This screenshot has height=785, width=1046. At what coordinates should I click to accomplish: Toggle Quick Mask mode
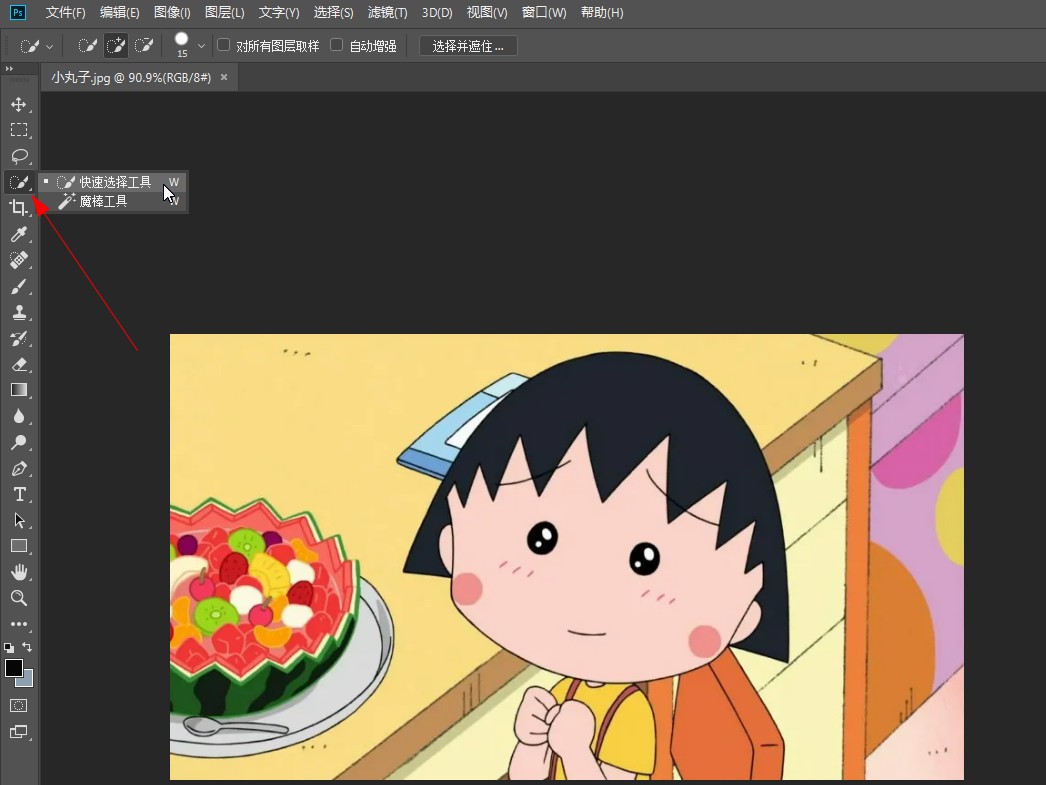(x=19, y=706)
